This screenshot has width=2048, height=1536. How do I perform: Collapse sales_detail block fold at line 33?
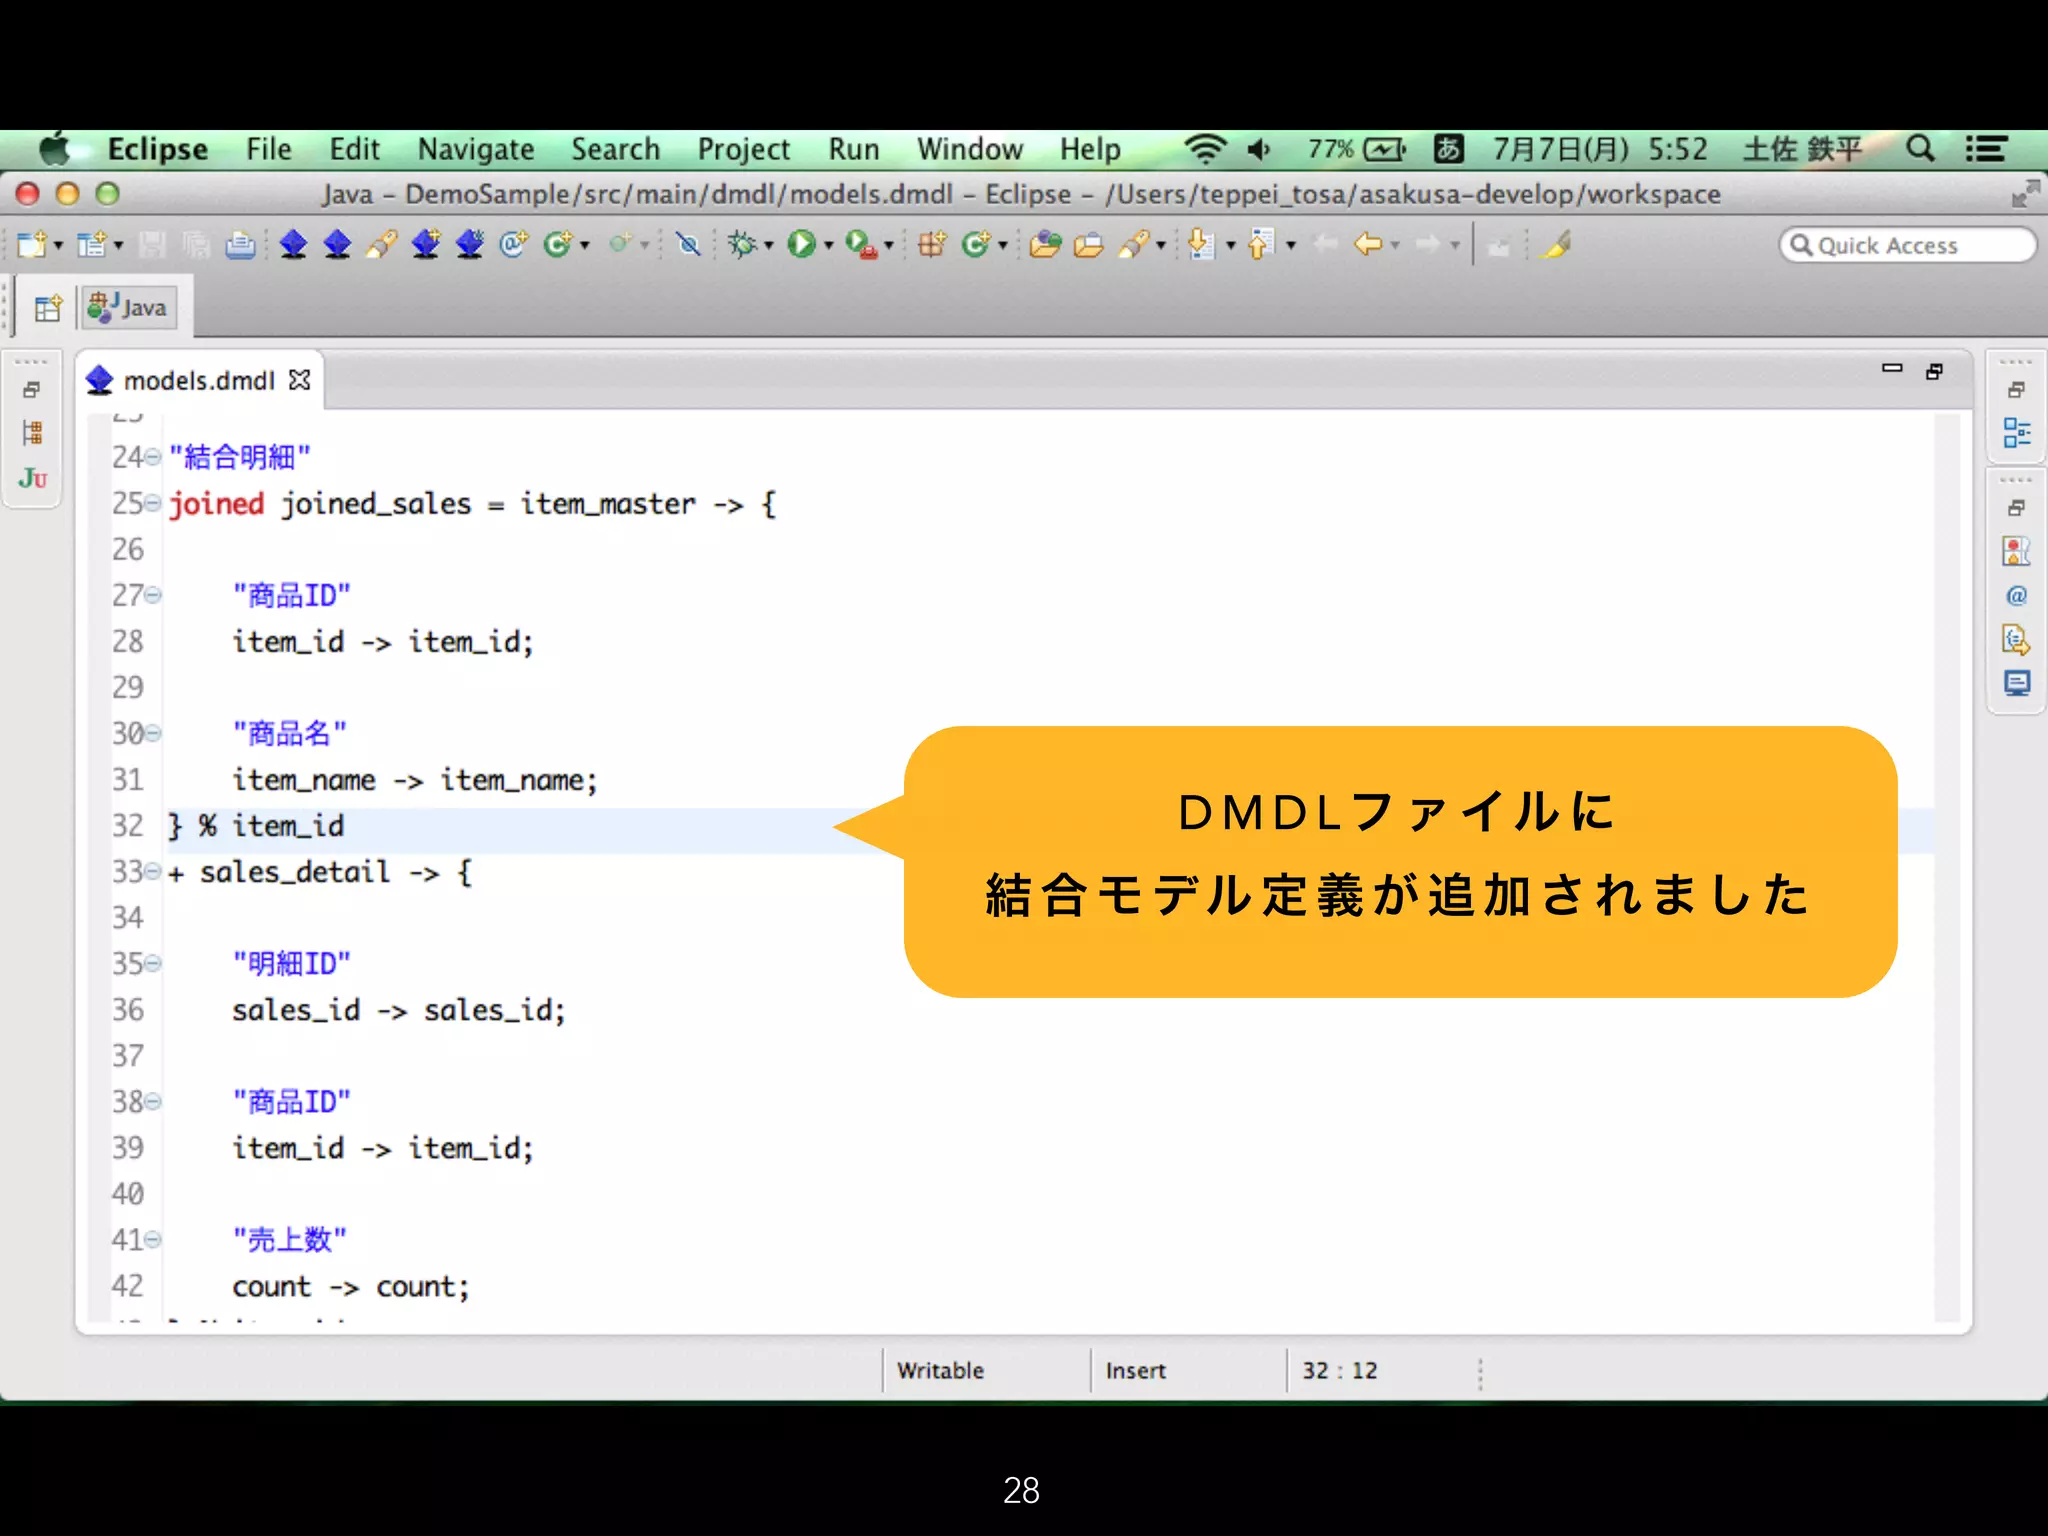click(152, 872)
